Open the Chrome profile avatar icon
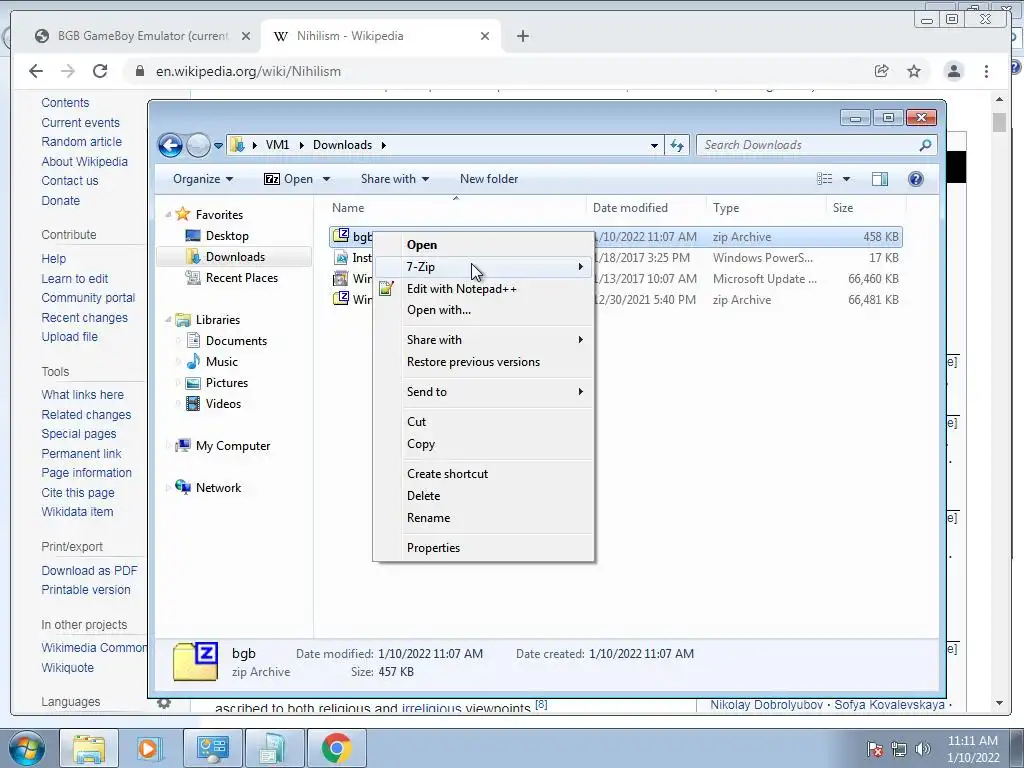Viewport: 1024px width, 768px height. pos(953,71)
